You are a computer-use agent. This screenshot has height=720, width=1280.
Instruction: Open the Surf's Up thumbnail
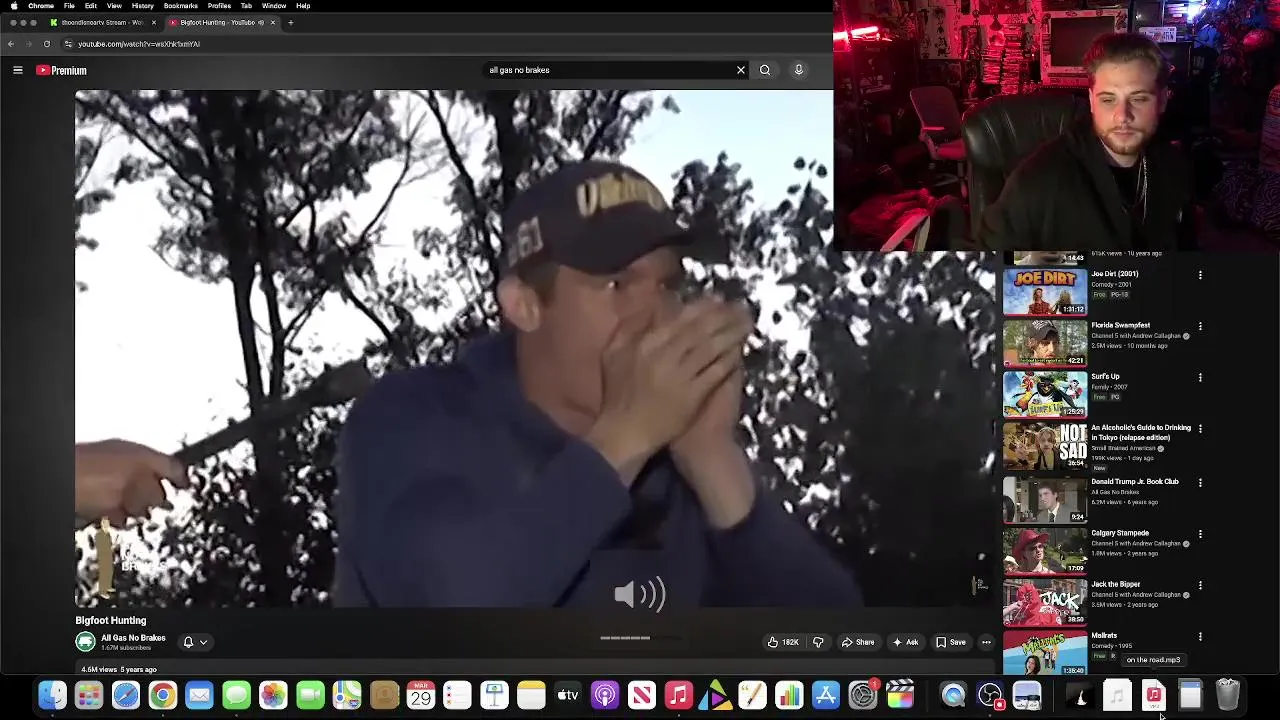(x=1045, y=395)
